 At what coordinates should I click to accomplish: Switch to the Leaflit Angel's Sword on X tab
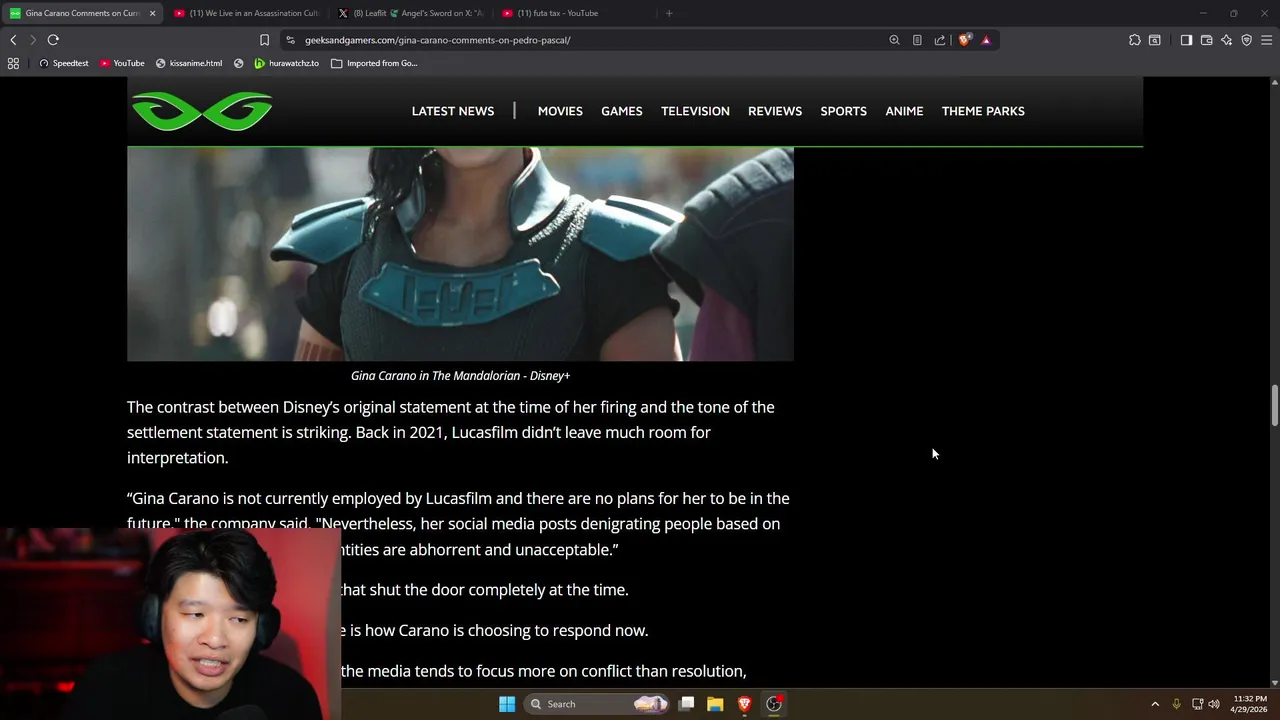tap(410, 13)
